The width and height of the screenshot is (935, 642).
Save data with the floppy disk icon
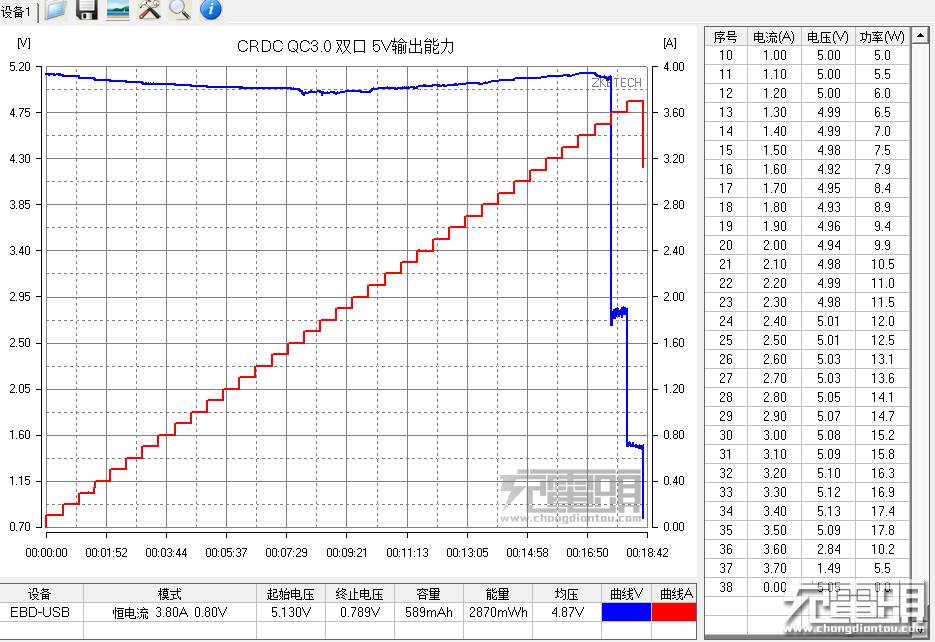point(86,10)
